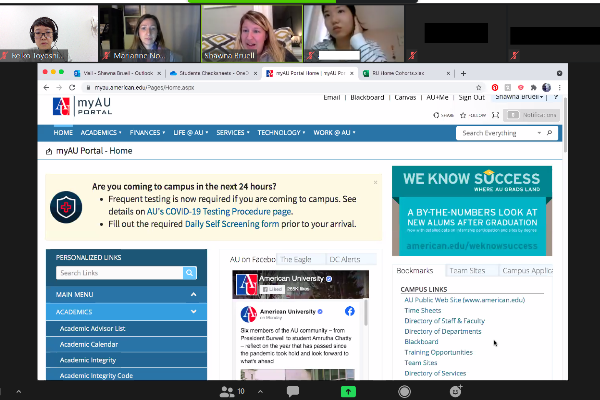Image resolution: width=600 pixels, height=400 pixels.
Task: Open the WORK @ AU dropdown menu
Action: [334, 132]
